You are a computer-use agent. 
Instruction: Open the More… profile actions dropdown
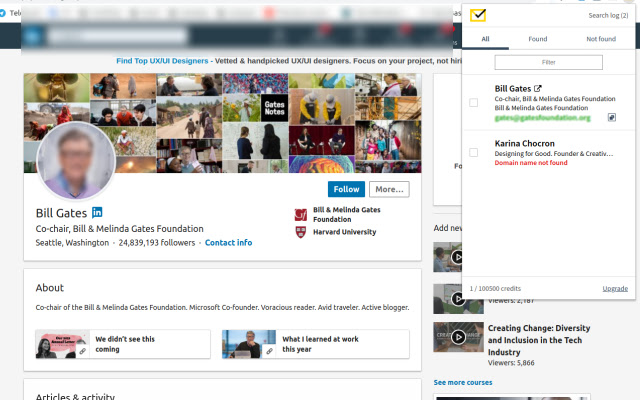(x=389, y=189)
